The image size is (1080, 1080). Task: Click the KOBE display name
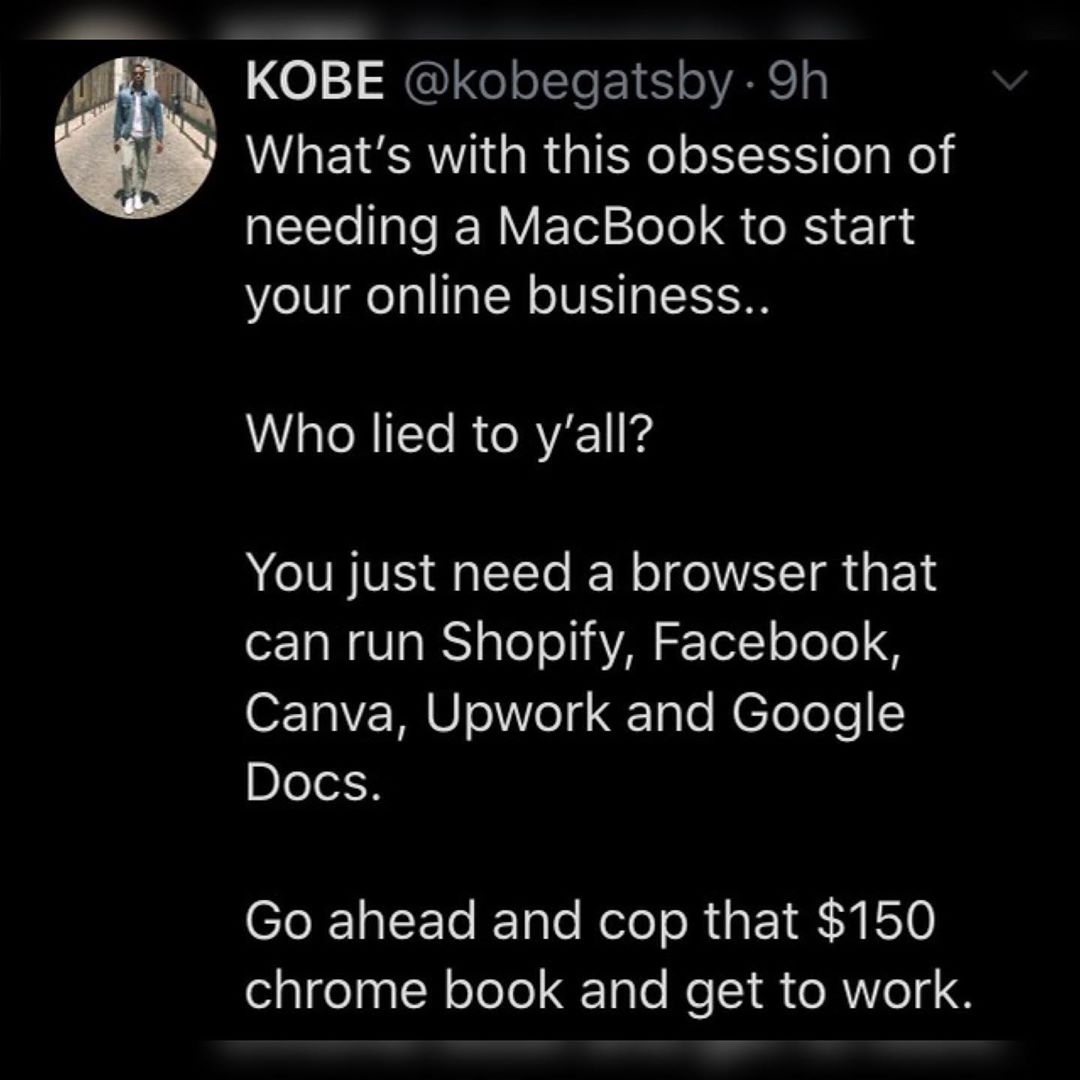315,81
